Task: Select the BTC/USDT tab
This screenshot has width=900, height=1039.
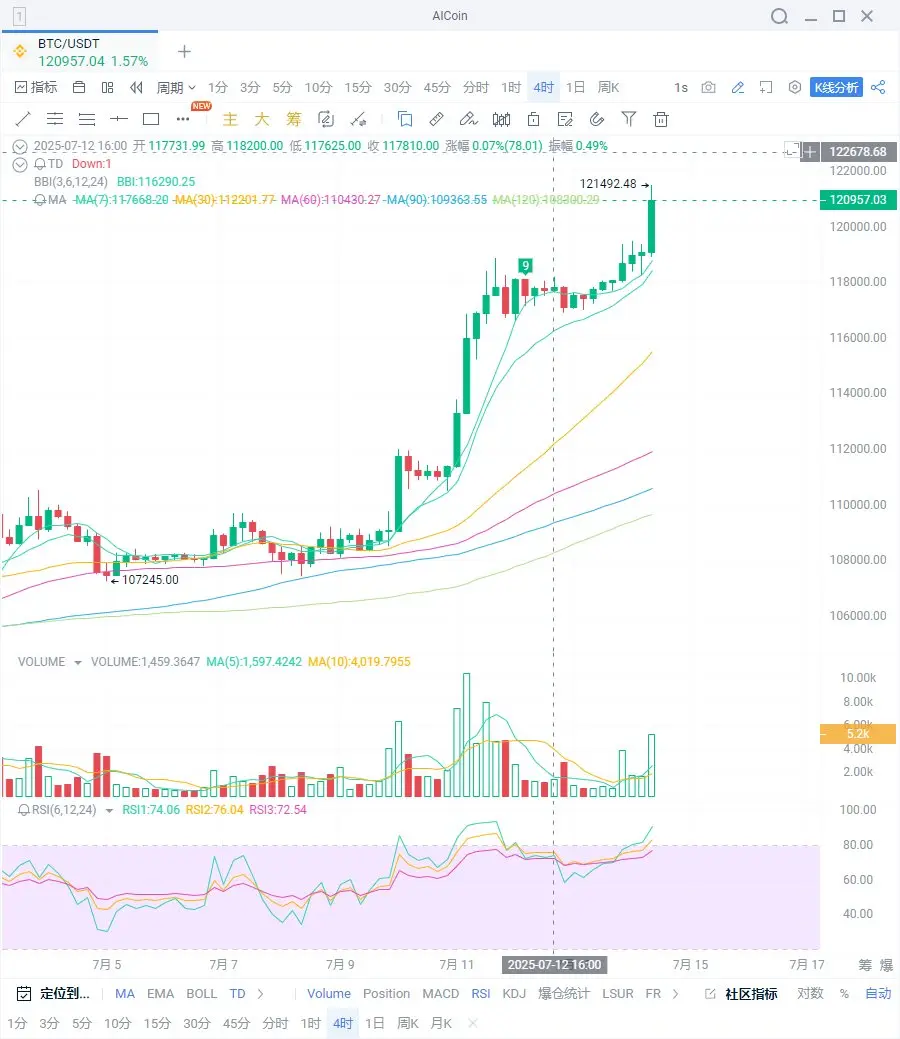Action: click(80, 52)
